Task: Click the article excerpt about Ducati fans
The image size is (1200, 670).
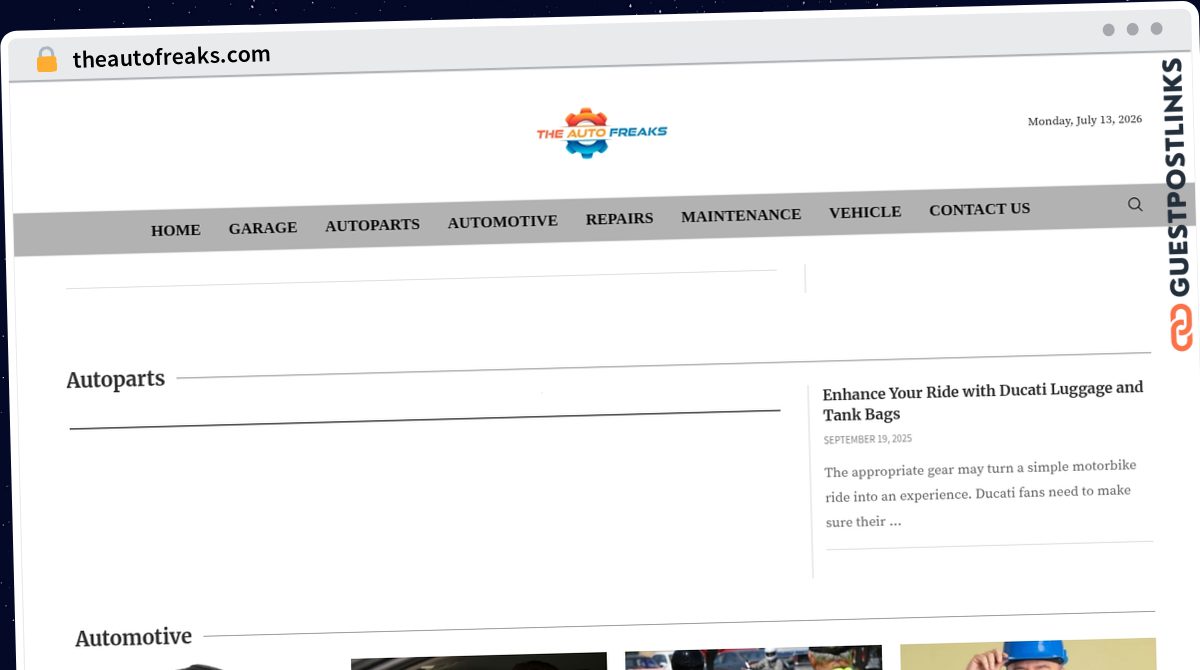Action: pos(981,493)
